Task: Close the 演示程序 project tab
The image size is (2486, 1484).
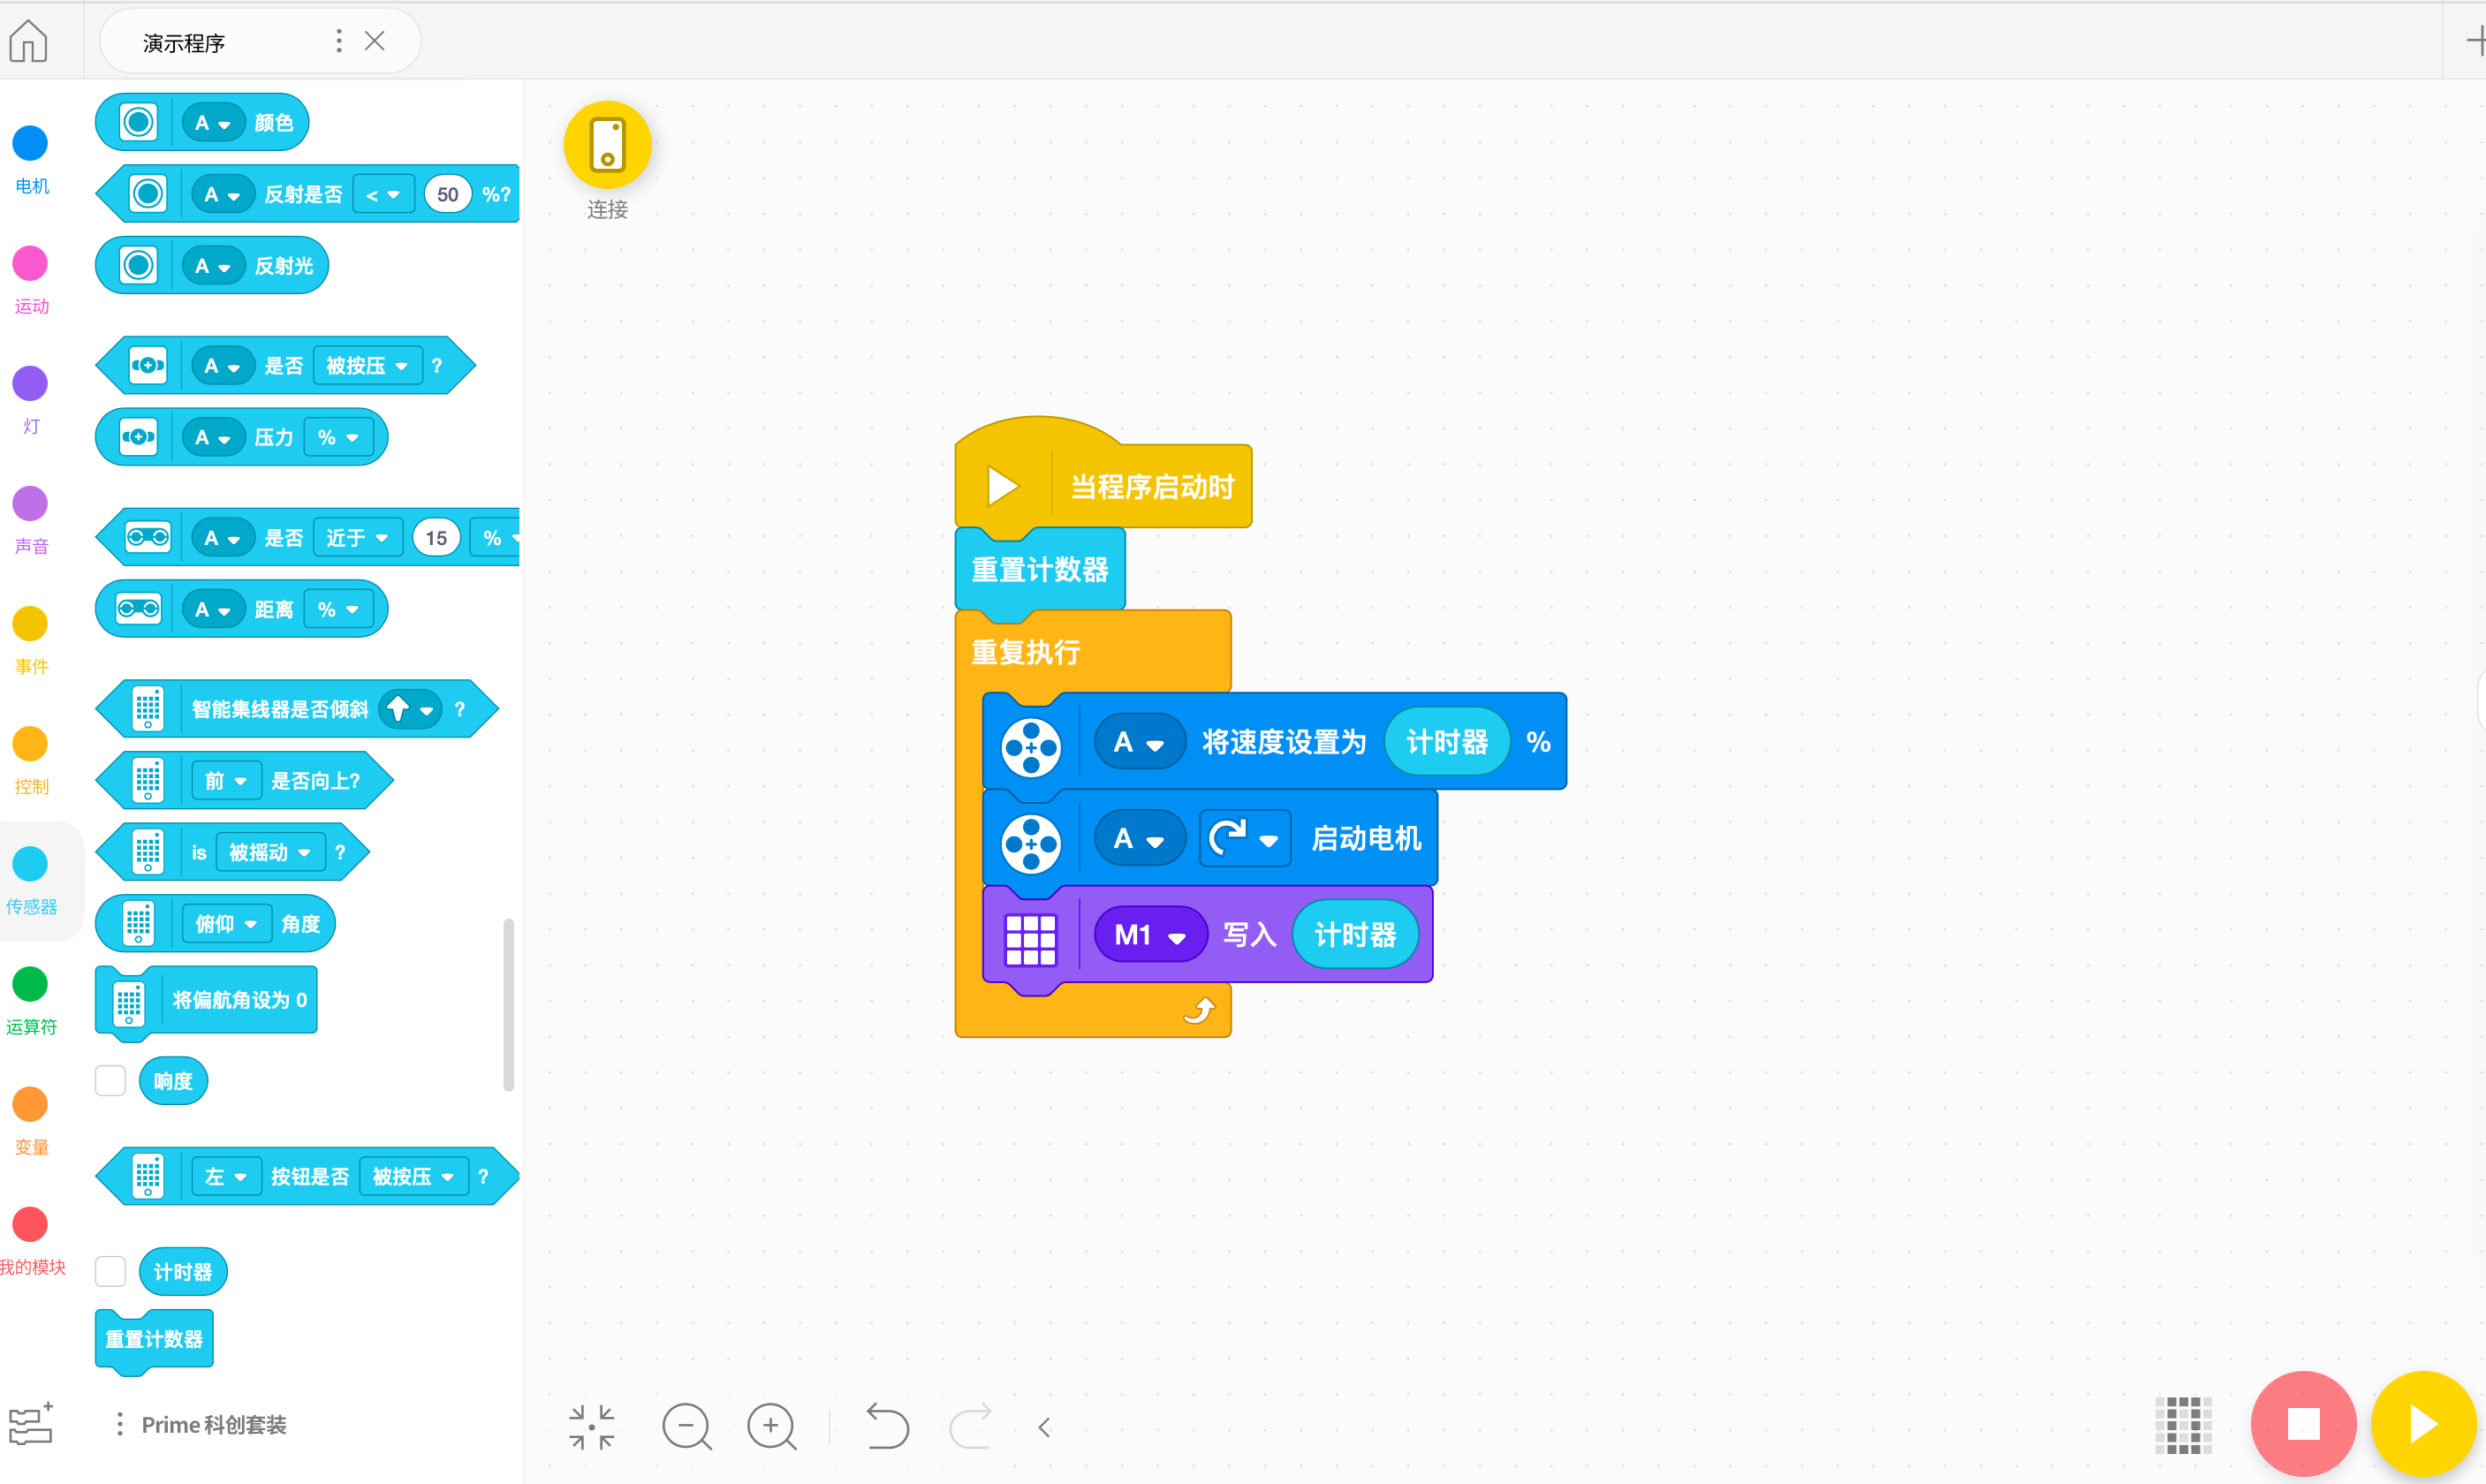Action: click(x=375, y=41)
